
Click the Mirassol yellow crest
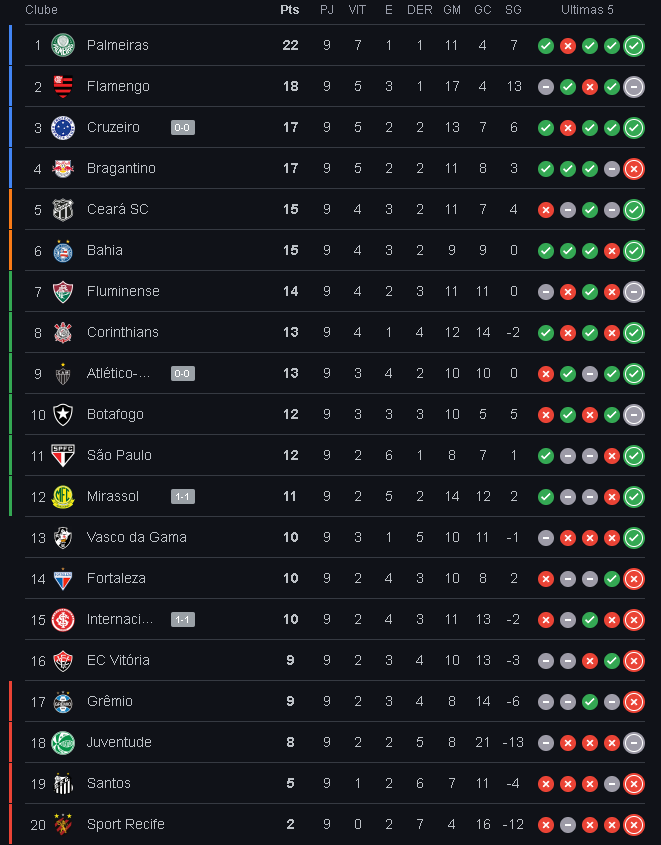pyautogui.click(x=62, y=496)
